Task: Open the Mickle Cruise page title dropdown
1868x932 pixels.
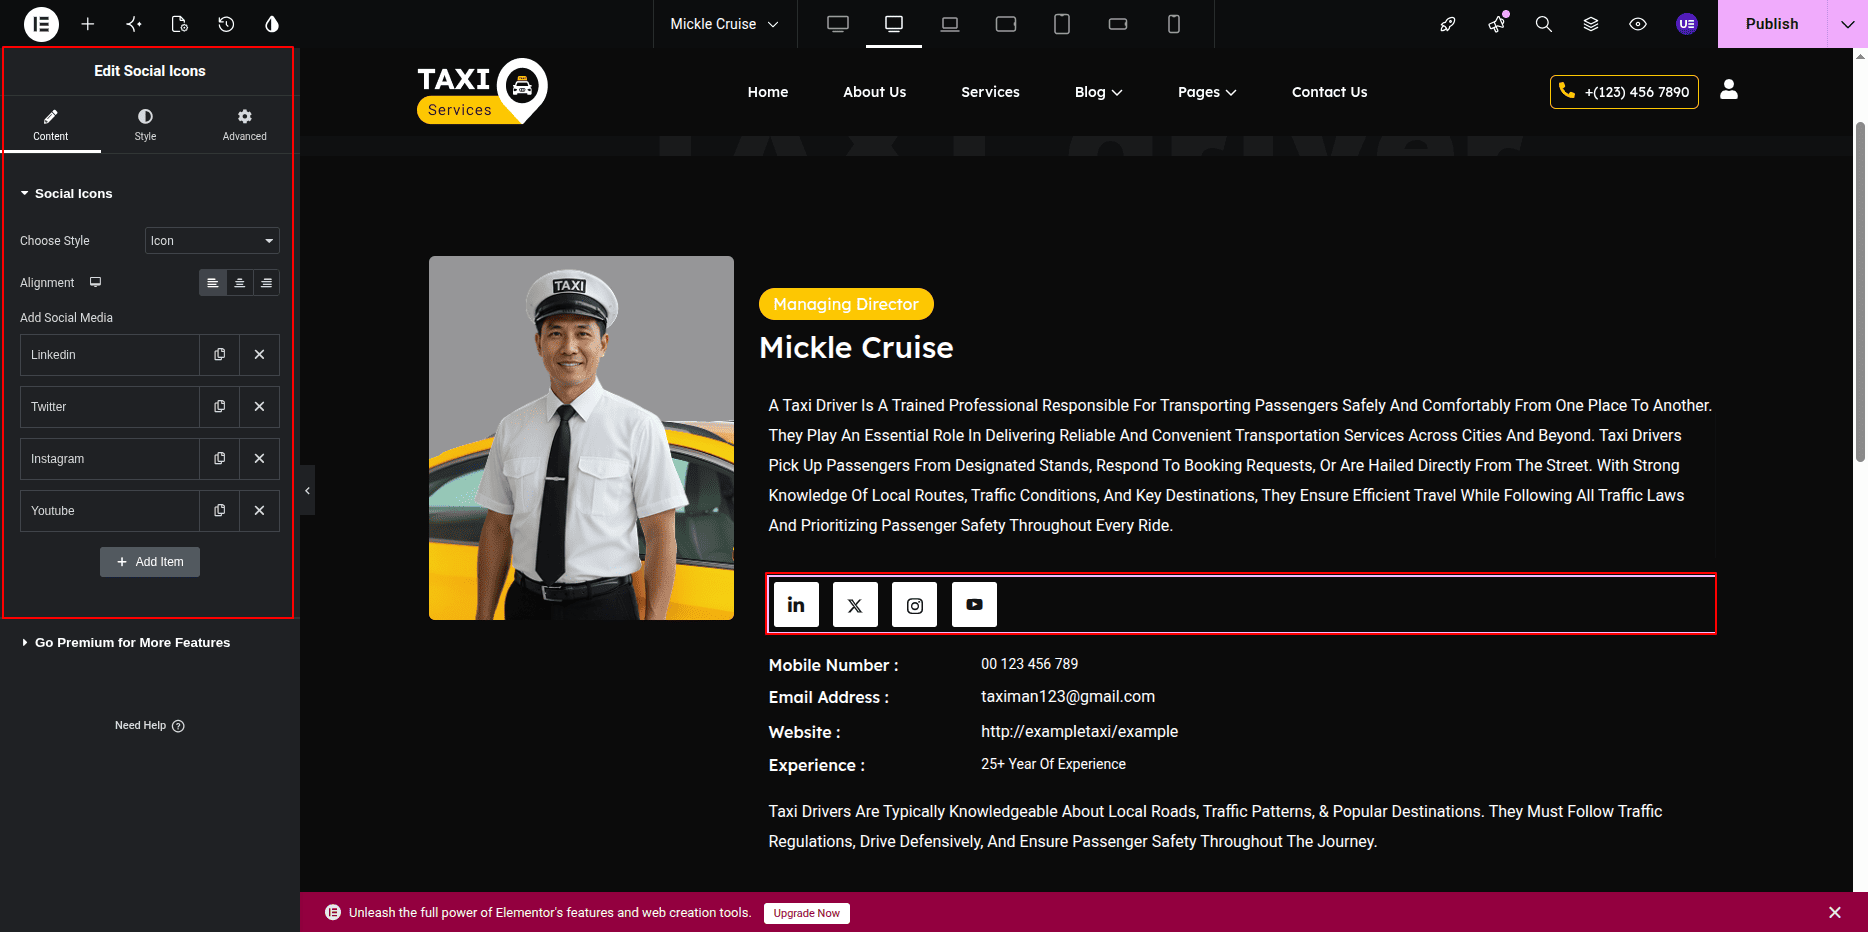Action: (x=725, y=24)
